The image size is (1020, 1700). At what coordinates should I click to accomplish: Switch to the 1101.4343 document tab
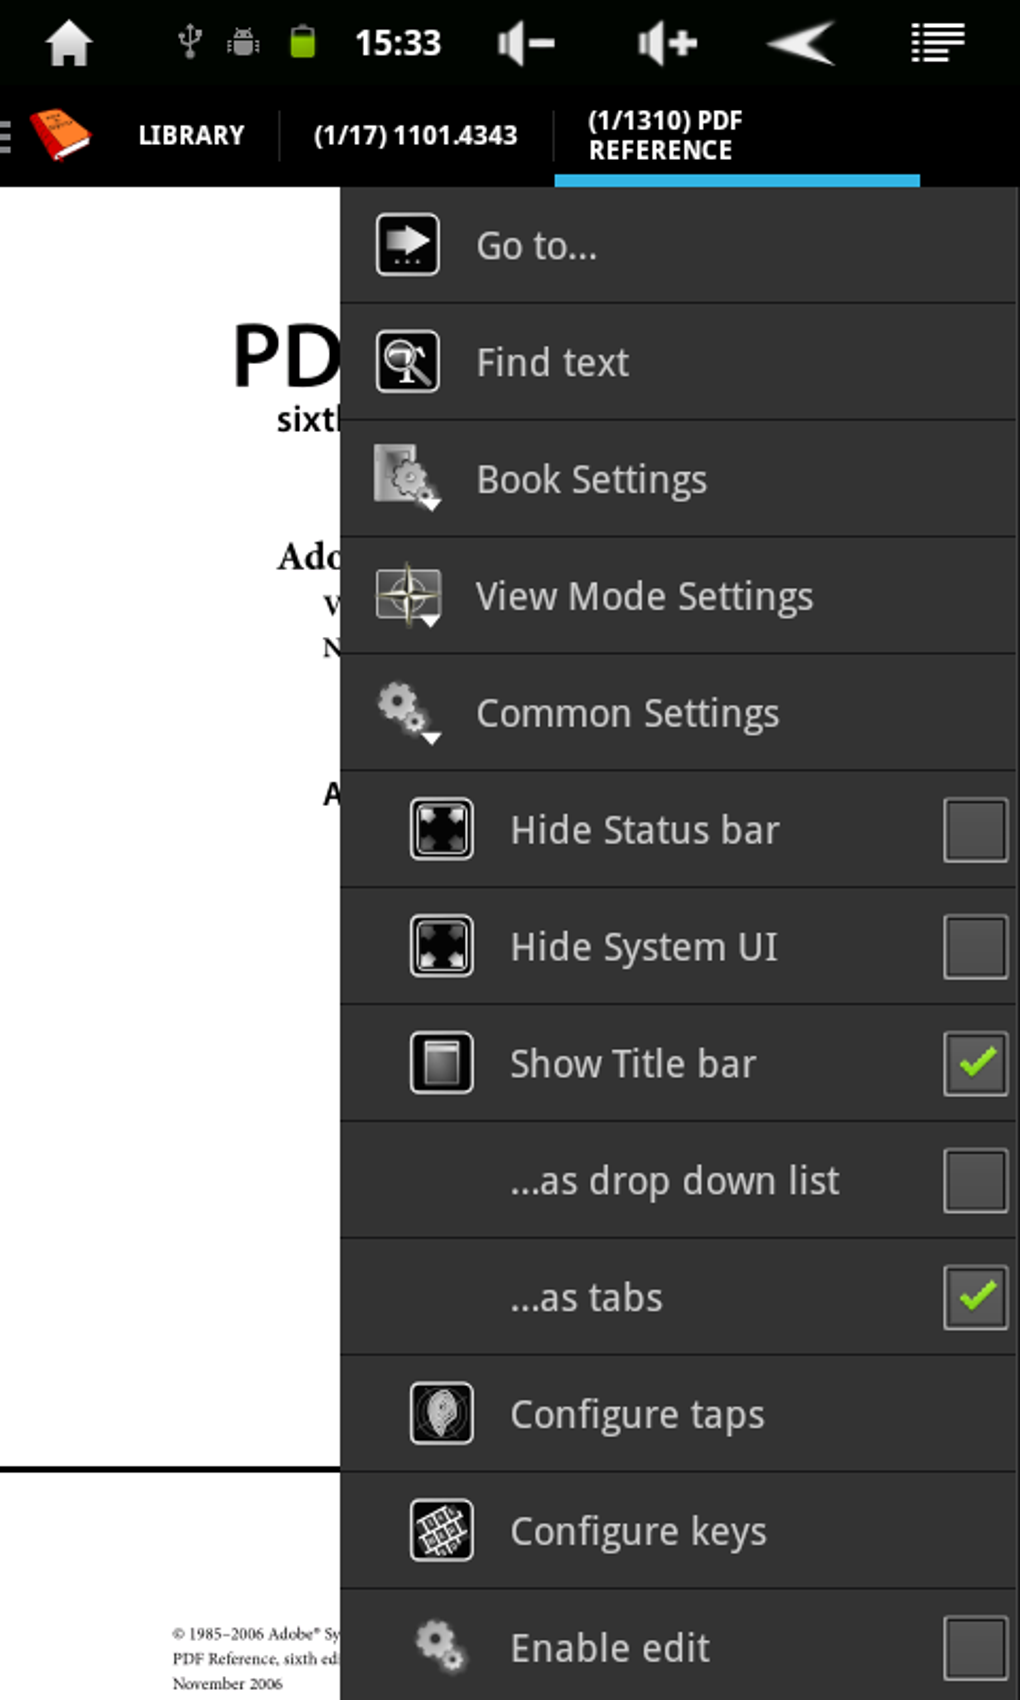[x=415, y=135]
